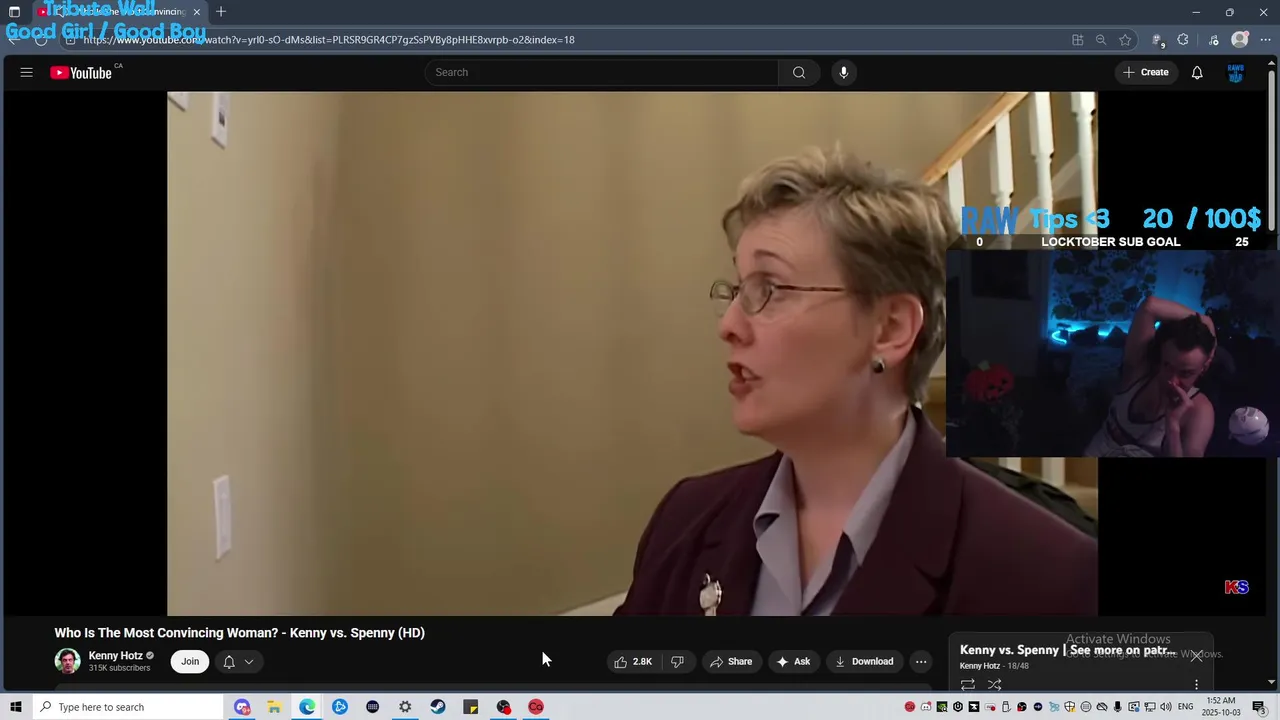Open the extension with badge 9
The width and height of the screenshot is (1280, 720).
pos(1157,40)
